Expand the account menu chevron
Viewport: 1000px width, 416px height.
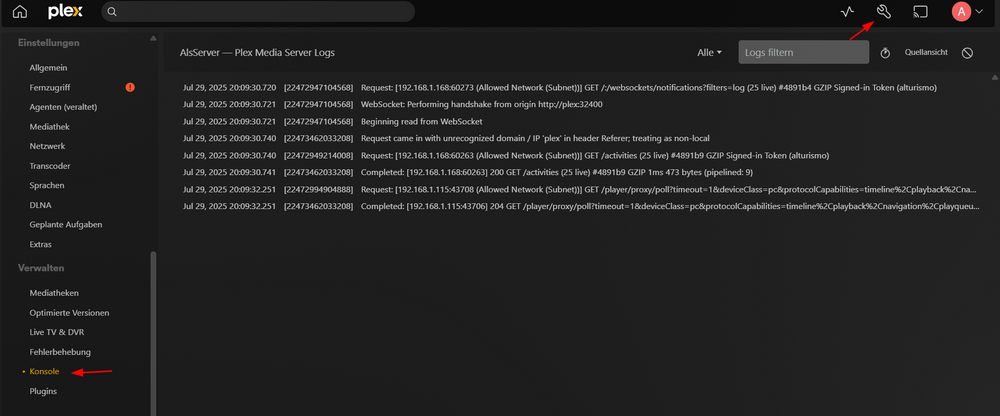980,11
